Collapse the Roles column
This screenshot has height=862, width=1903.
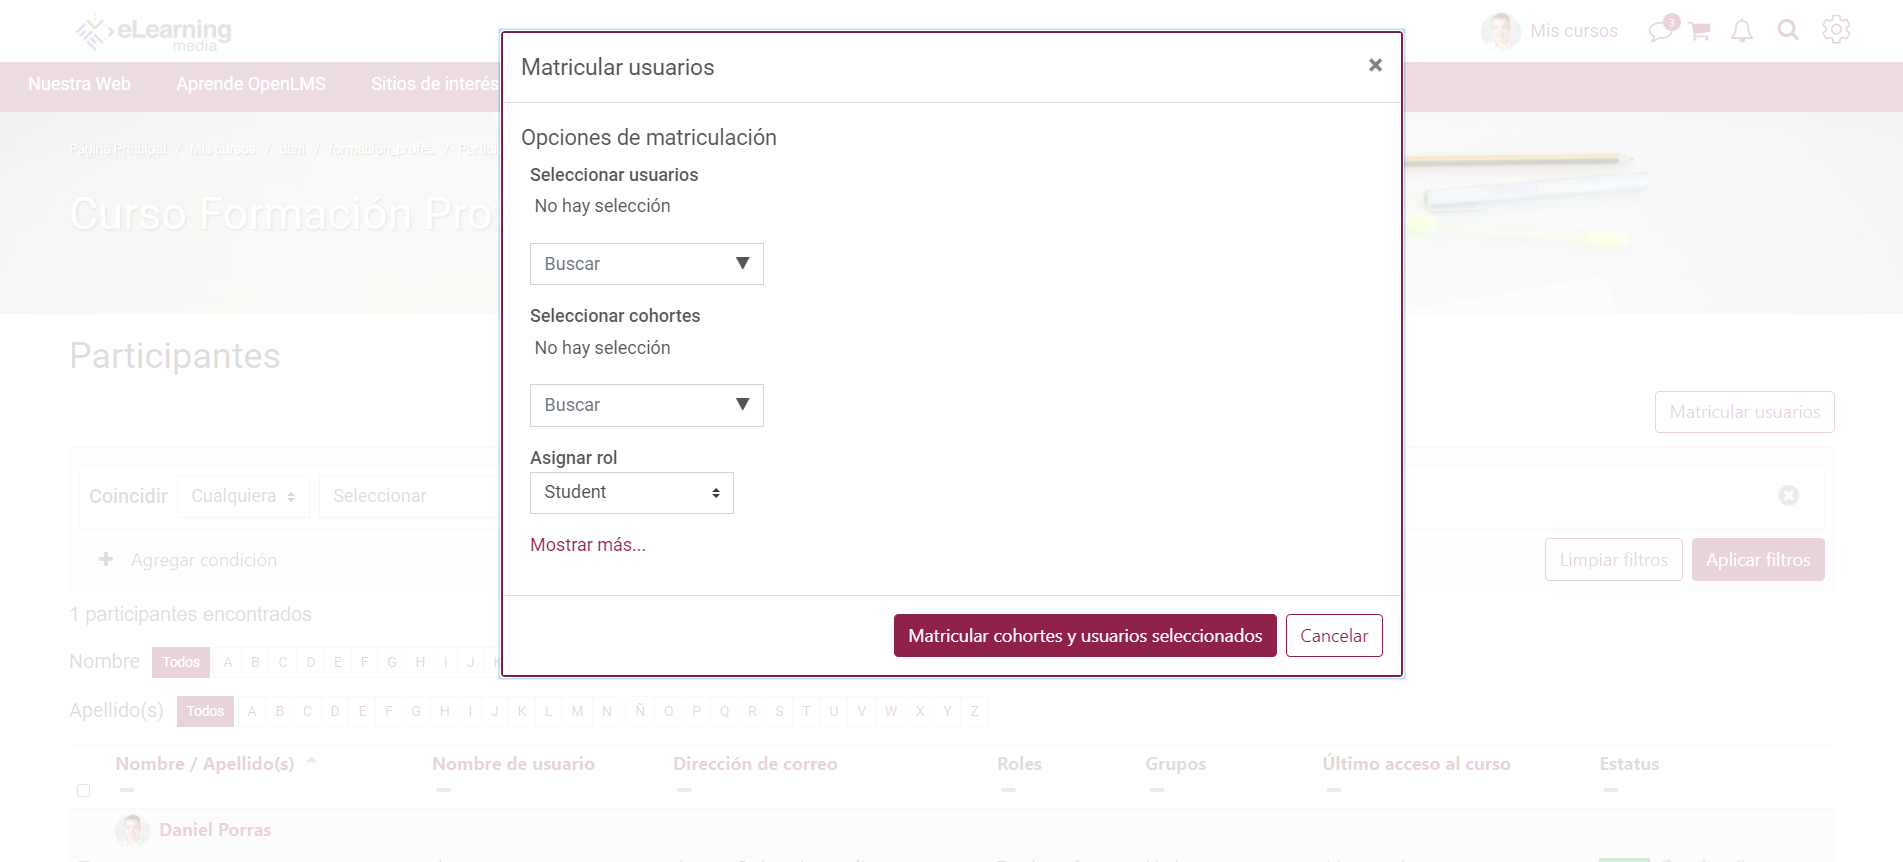click(1008, 790)
